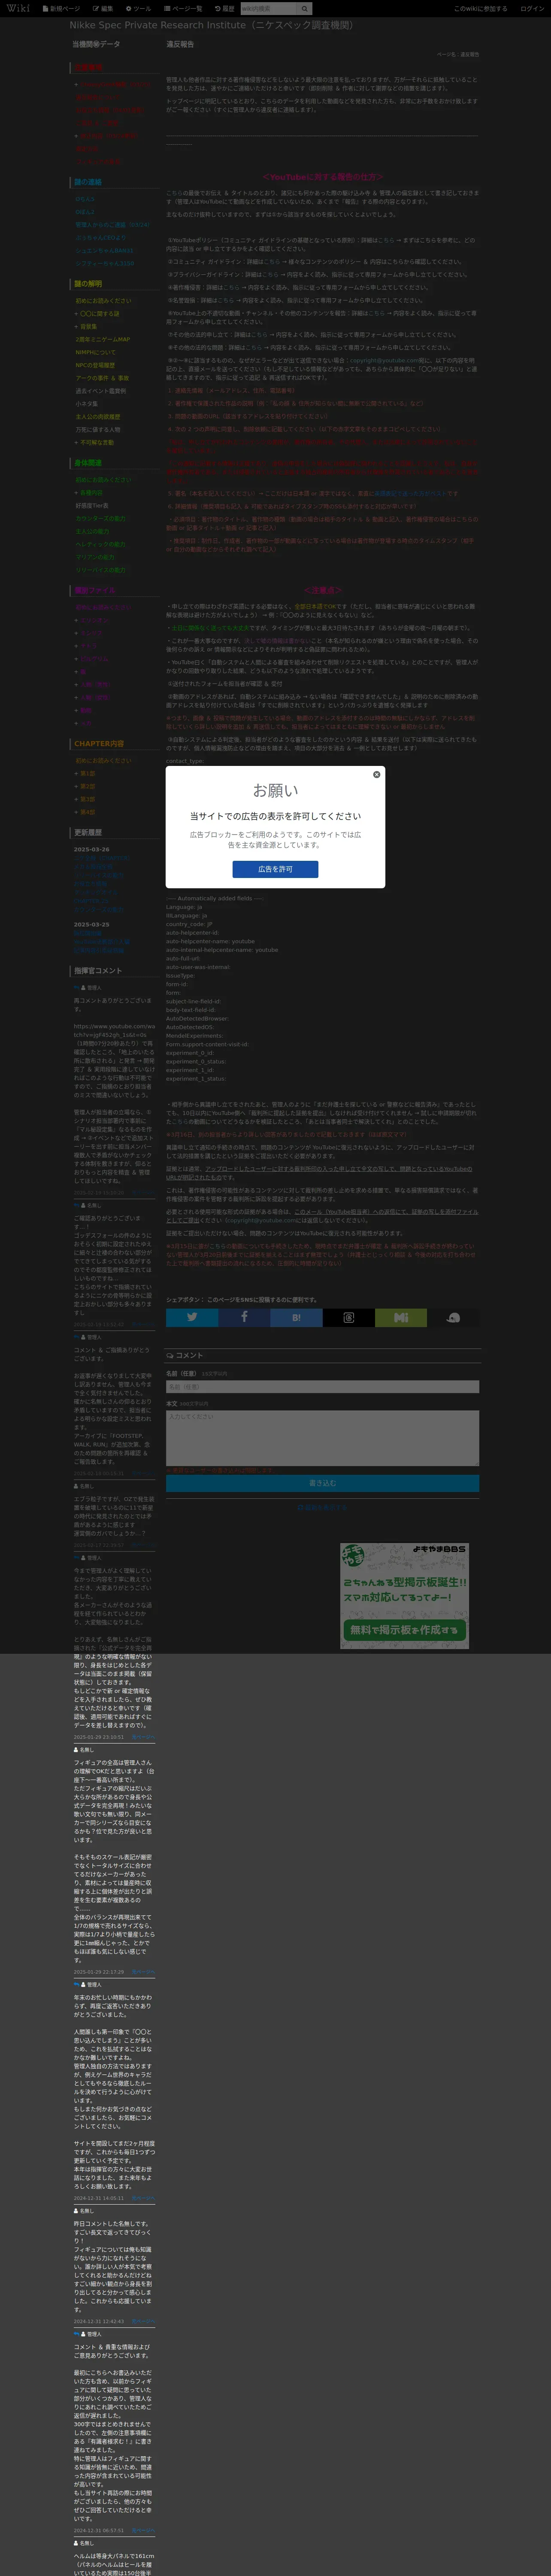
Task: Share page via Twitter icon
Action: click(192, 1317)
